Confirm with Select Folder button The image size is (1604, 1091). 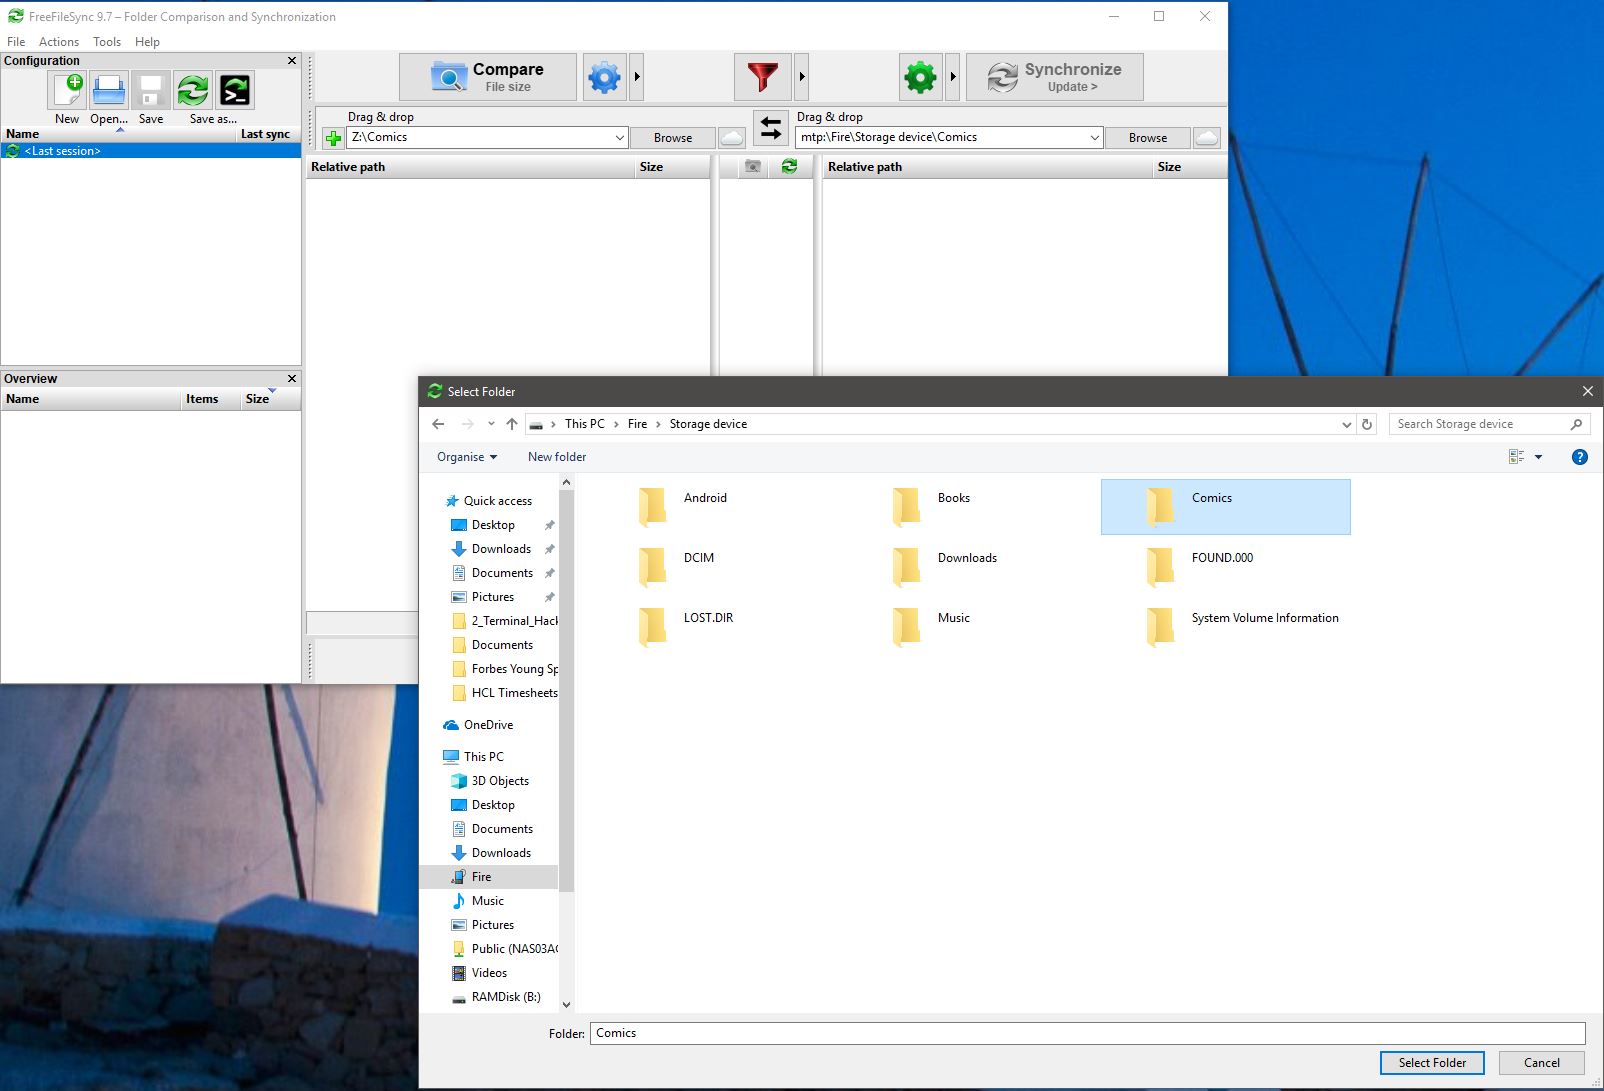click(x=1432, y=1063)
